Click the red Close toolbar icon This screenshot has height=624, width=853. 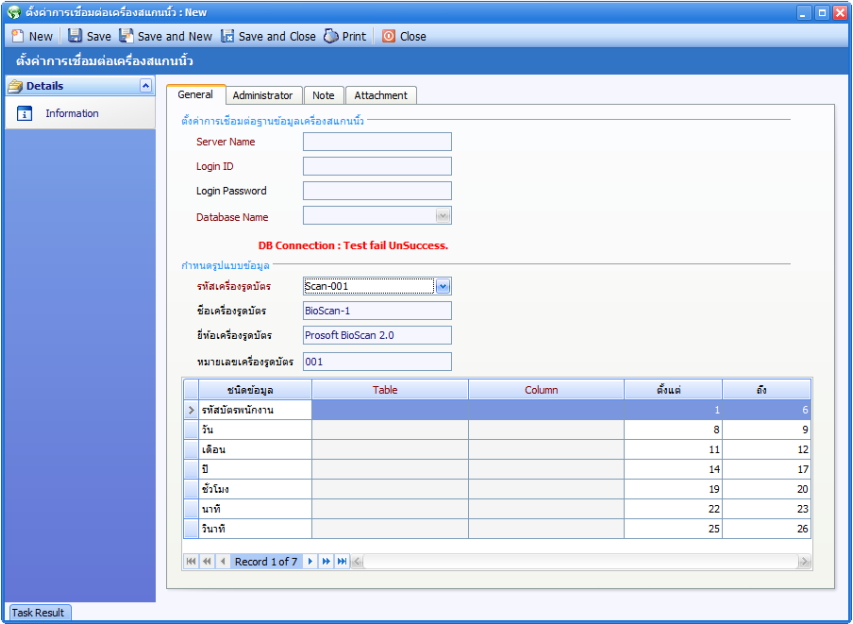point(388,36)
